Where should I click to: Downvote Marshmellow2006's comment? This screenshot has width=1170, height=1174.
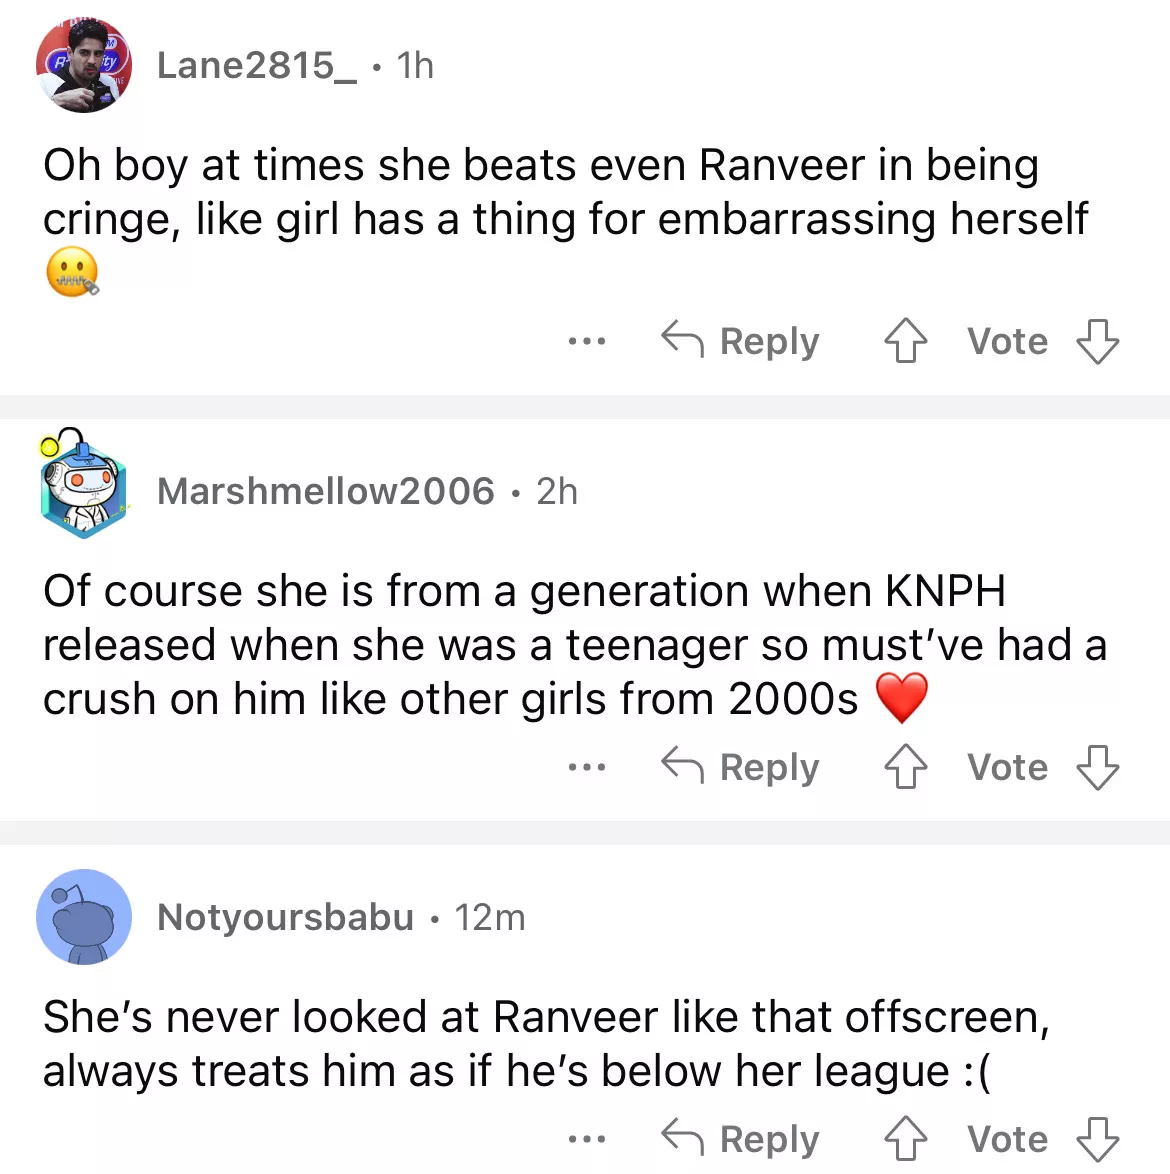(x=1097, y=767)
